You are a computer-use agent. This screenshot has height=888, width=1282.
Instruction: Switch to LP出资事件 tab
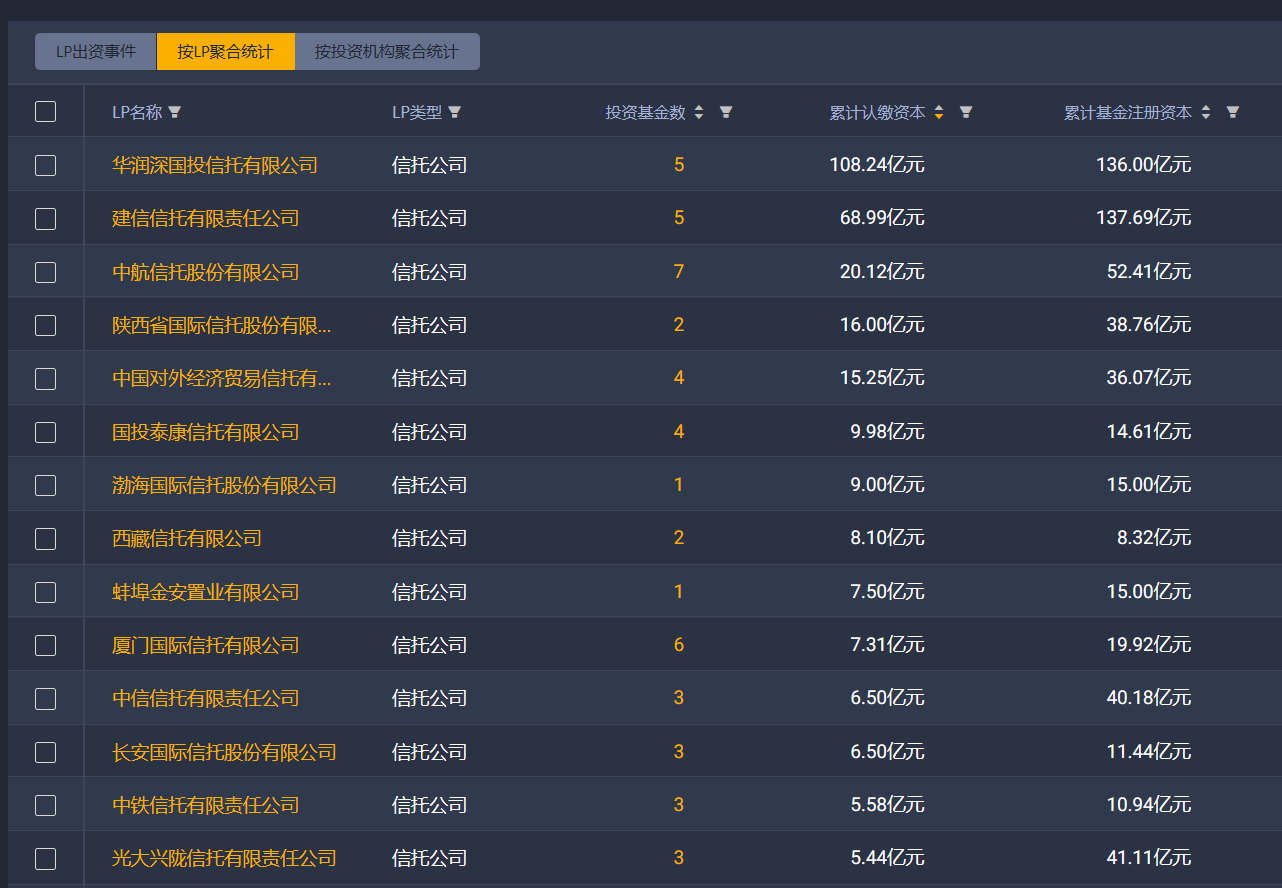point(96,52)
